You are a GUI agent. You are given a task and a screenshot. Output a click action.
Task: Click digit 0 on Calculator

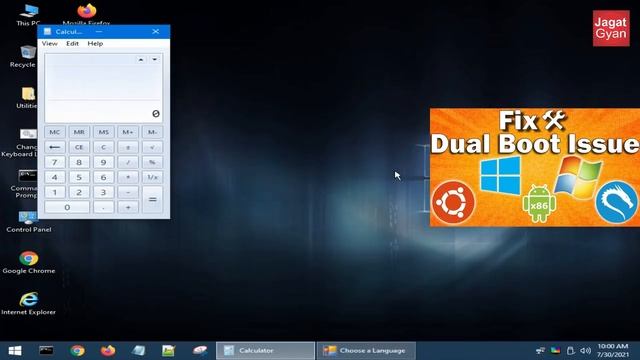pos(67,207)
